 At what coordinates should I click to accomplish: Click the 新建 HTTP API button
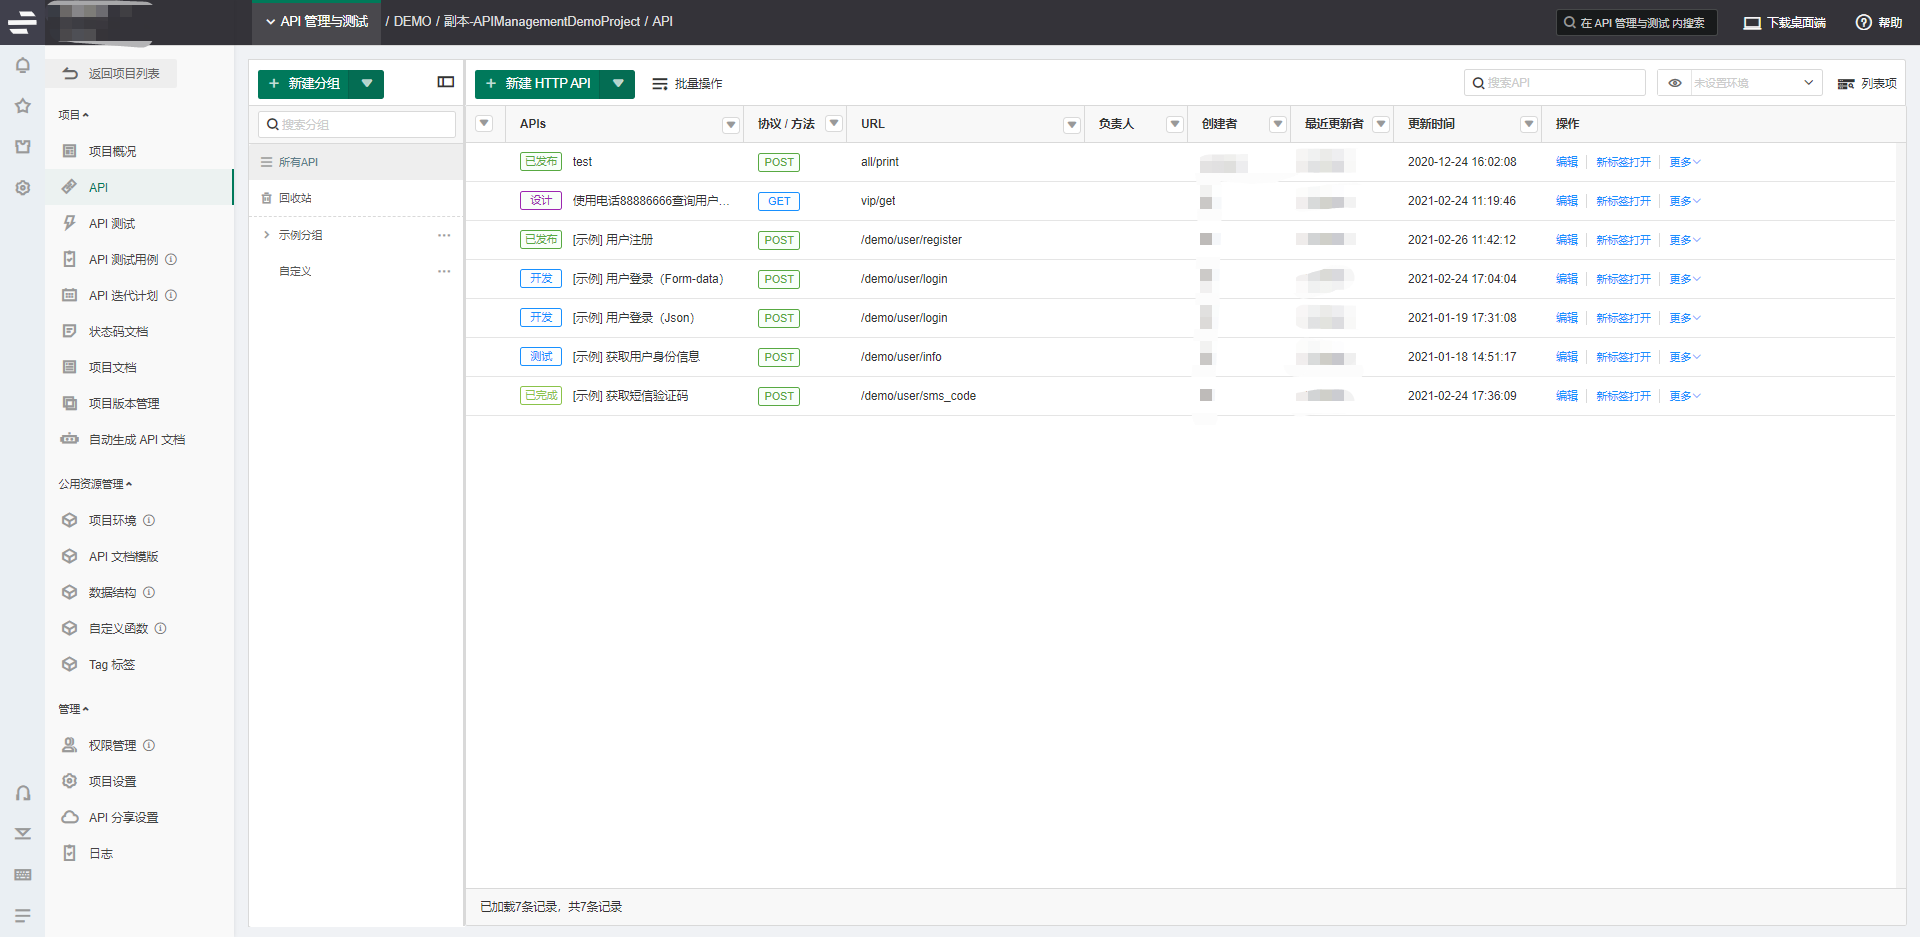coord(538,84)
